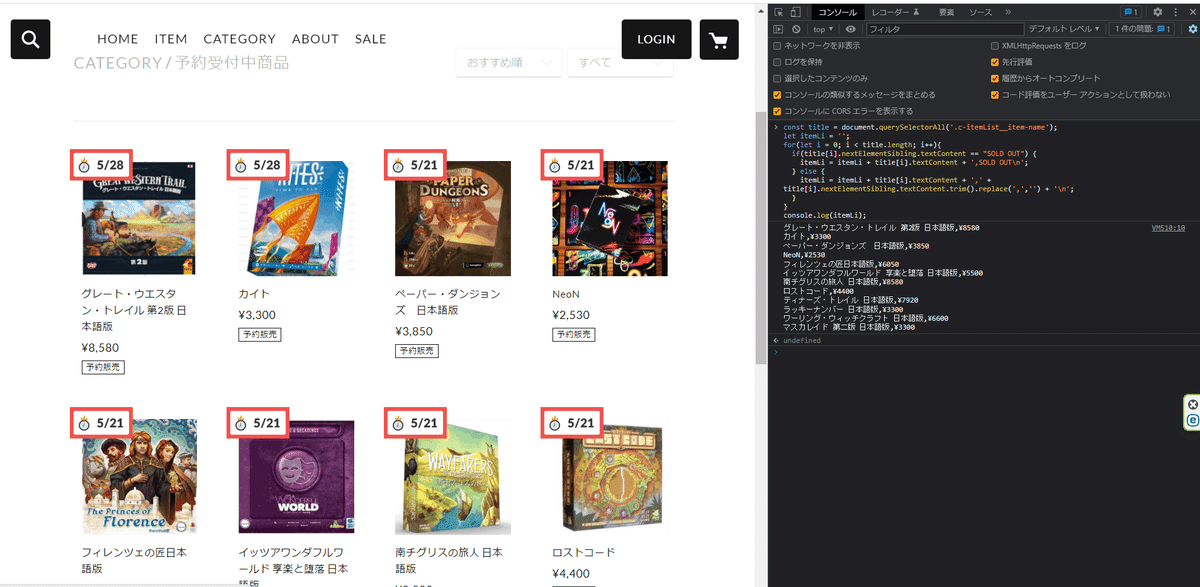Open DevTools settings gear in tab bar
The width and height of the screenshot is (1200, 587).
coord(1157,12)
